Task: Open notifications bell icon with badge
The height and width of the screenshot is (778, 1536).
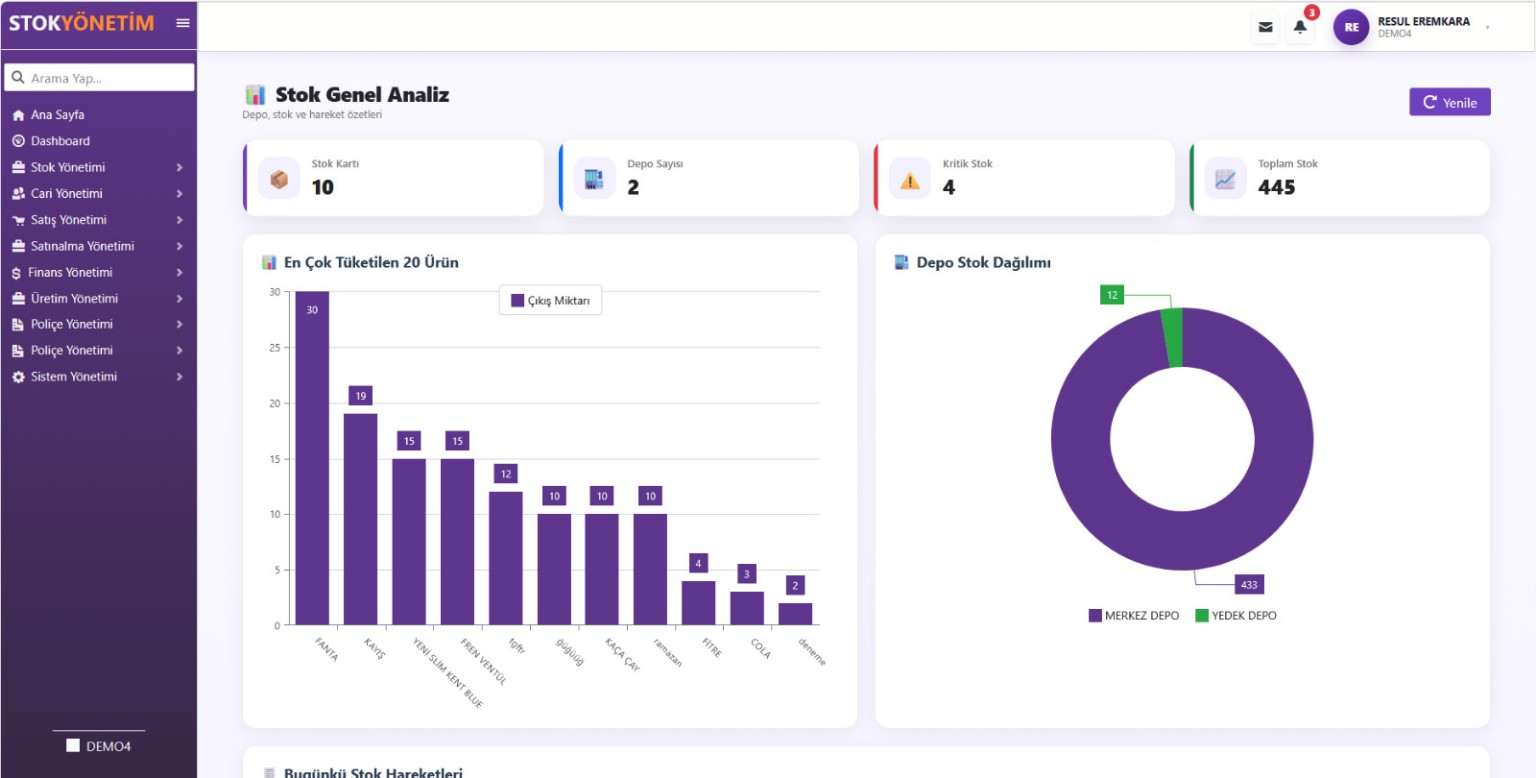Action: click(1300, 27)
